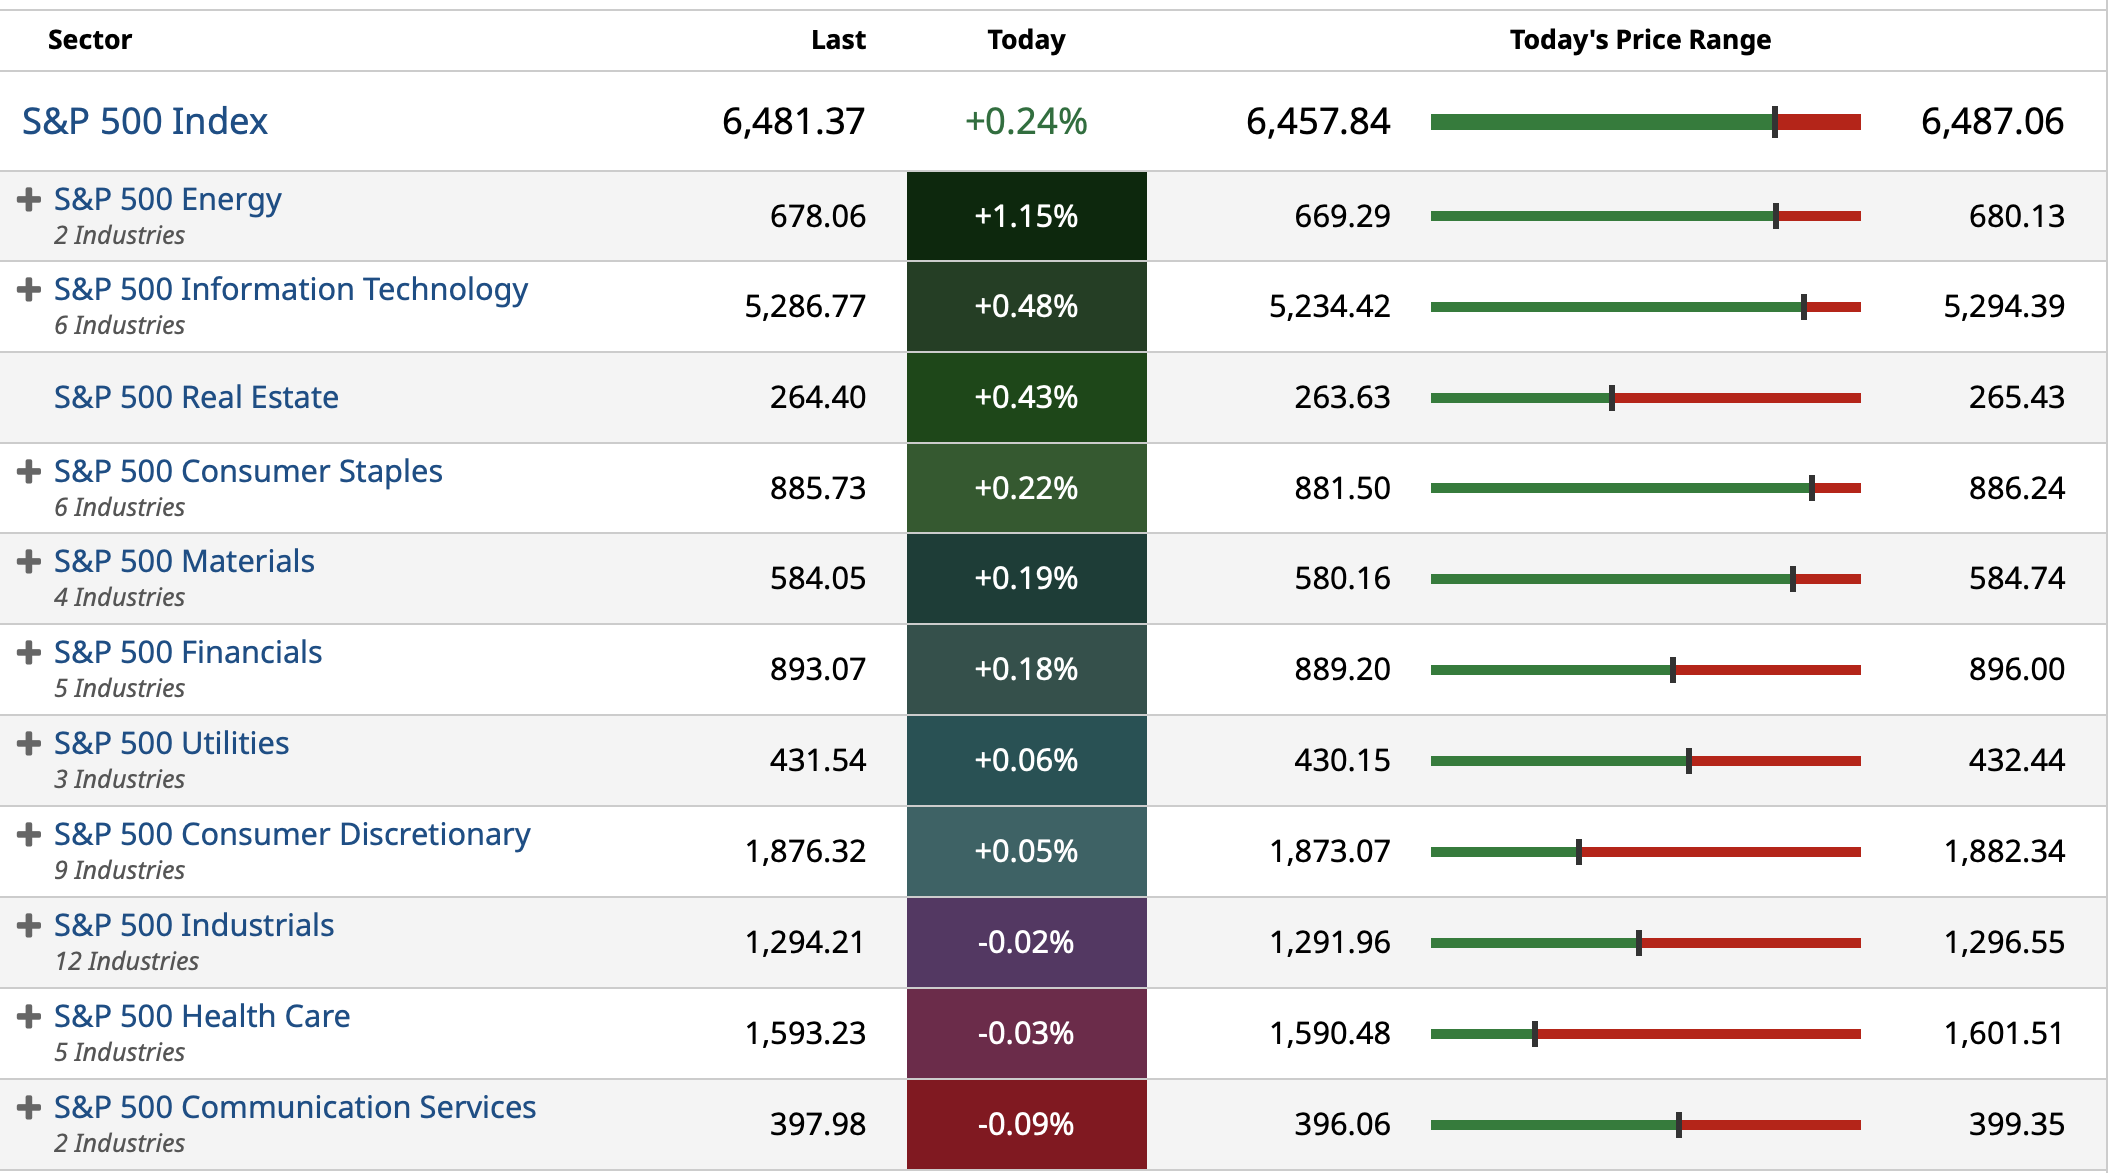The height and width of the screenshot is (1176, 2116).
Task: Click plus icon beside S&P 500 Utilities
Action: coord(29,743)
